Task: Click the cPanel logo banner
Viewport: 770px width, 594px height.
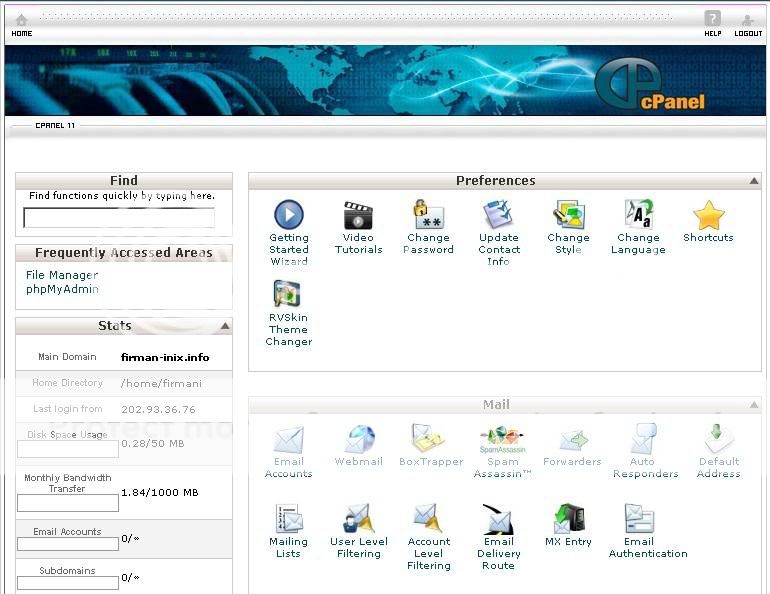Action: [x=650, y=84]
